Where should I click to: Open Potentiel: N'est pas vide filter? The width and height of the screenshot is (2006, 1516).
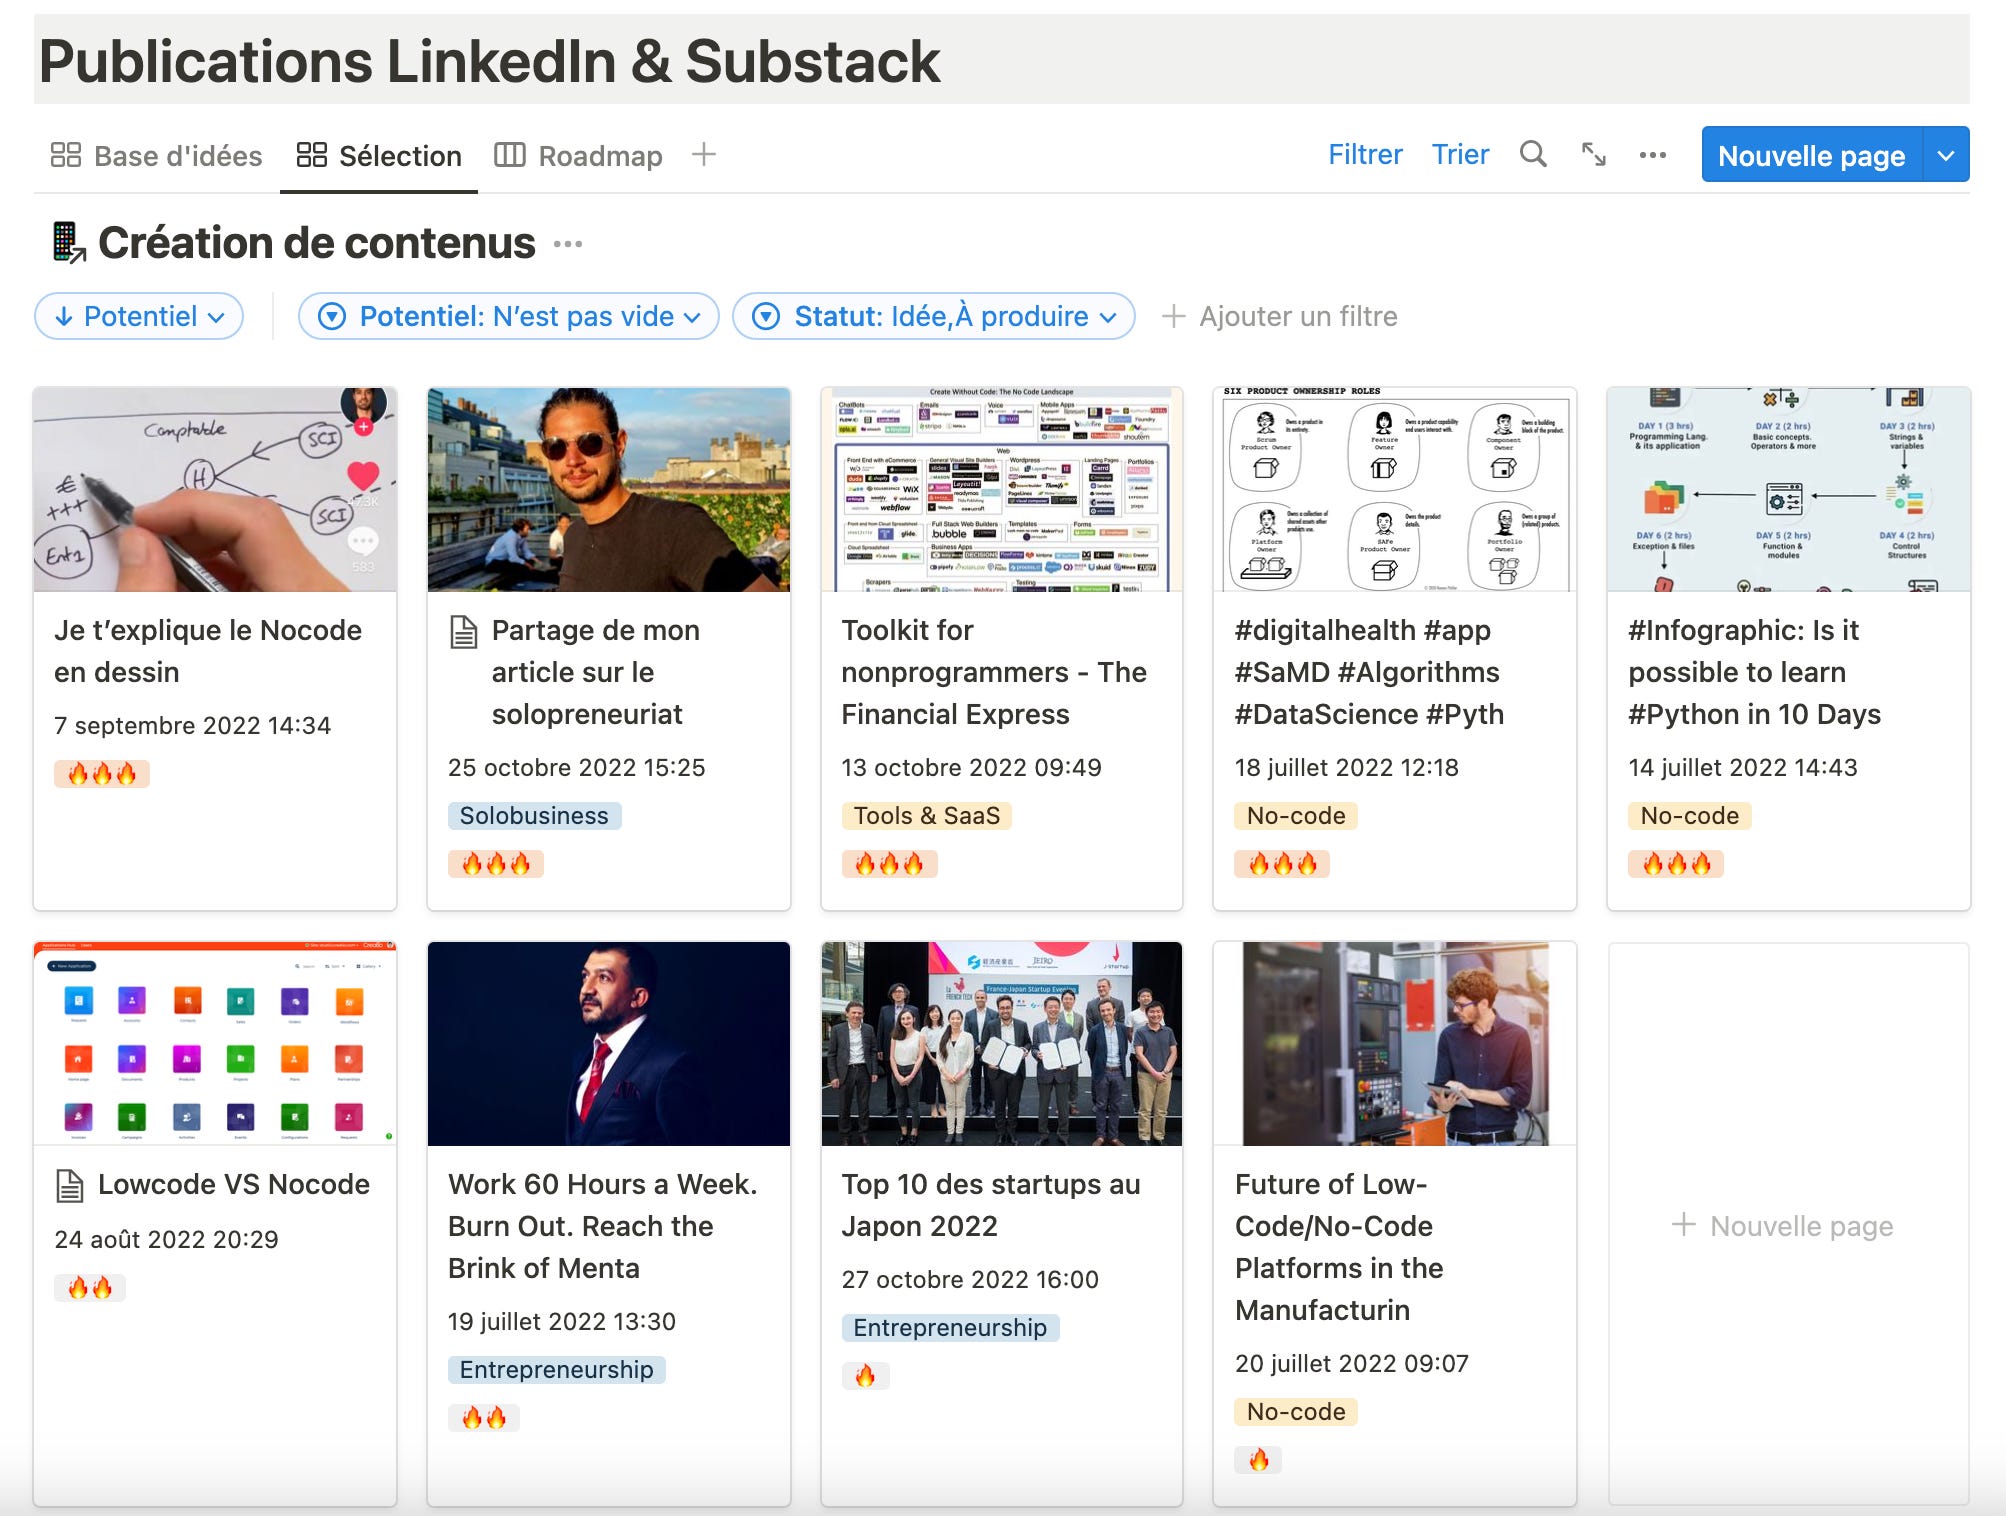click(509, 316)
